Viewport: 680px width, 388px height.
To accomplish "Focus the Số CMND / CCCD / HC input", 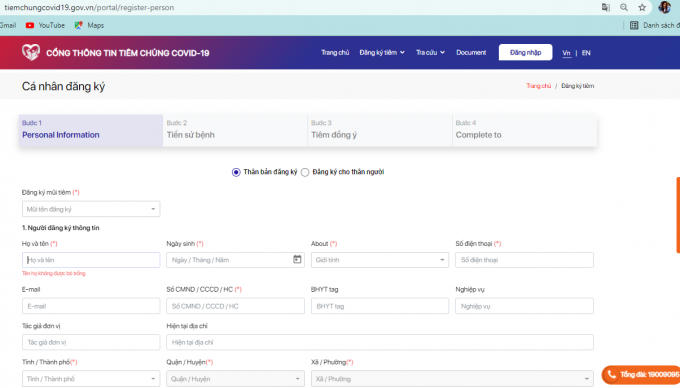I will point(235,306).
